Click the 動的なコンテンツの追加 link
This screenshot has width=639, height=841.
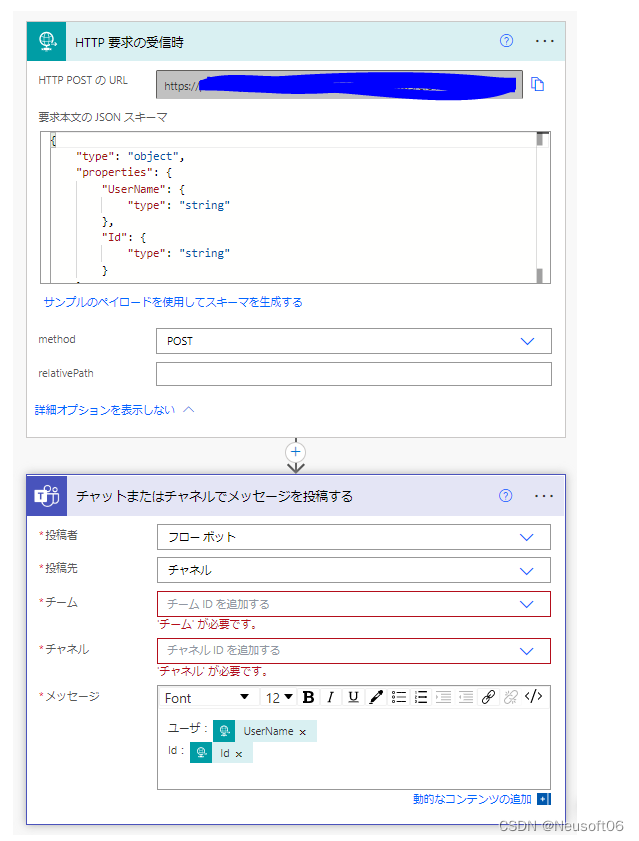472,799
